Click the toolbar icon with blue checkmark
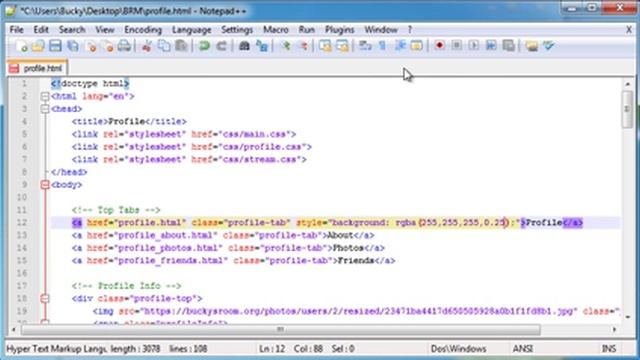 [x=549, y=46]
